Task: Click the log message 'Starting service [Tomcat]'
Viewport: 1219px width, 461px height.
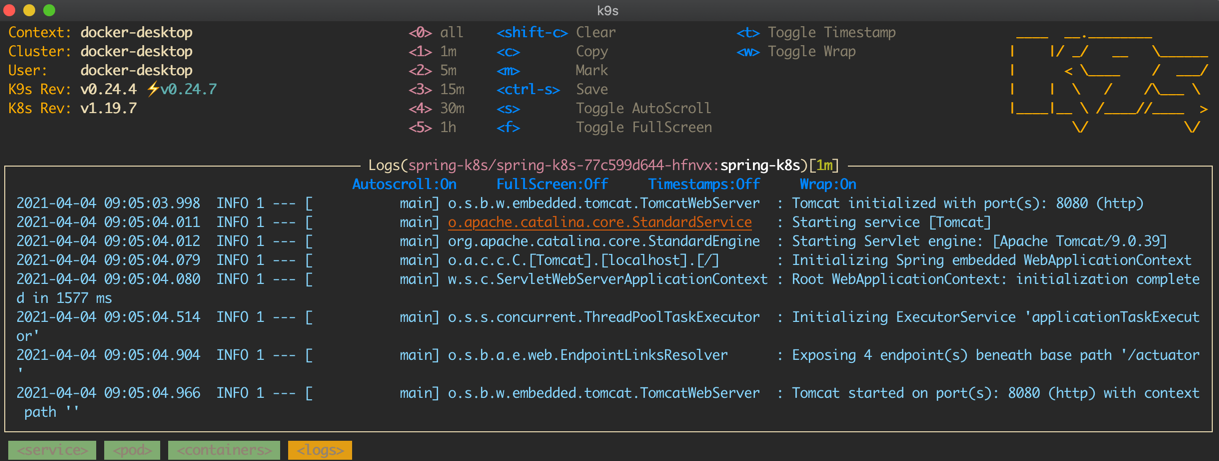Action: coord(892,223)
